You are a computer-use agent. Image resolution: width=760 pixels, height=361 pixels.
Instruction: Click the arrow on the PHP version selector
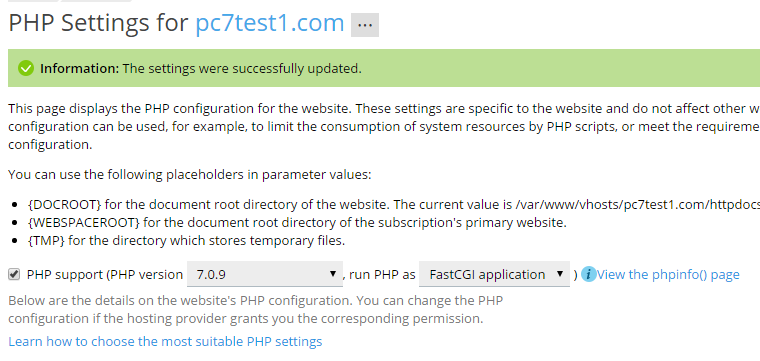click(333, 274)
